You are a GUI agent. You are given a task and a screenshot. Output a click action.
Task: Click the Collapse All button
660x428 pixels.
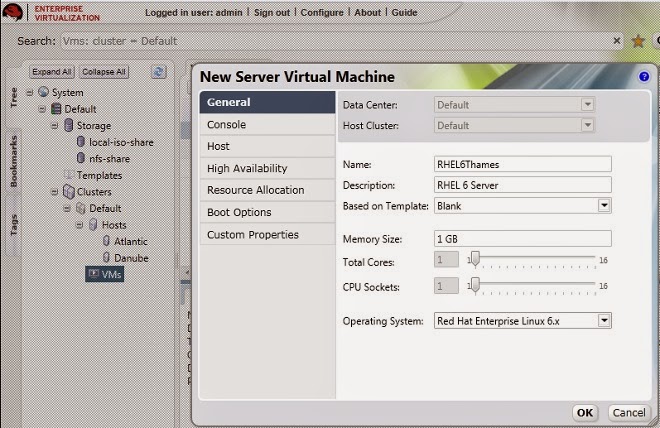[x=104, y=72]
